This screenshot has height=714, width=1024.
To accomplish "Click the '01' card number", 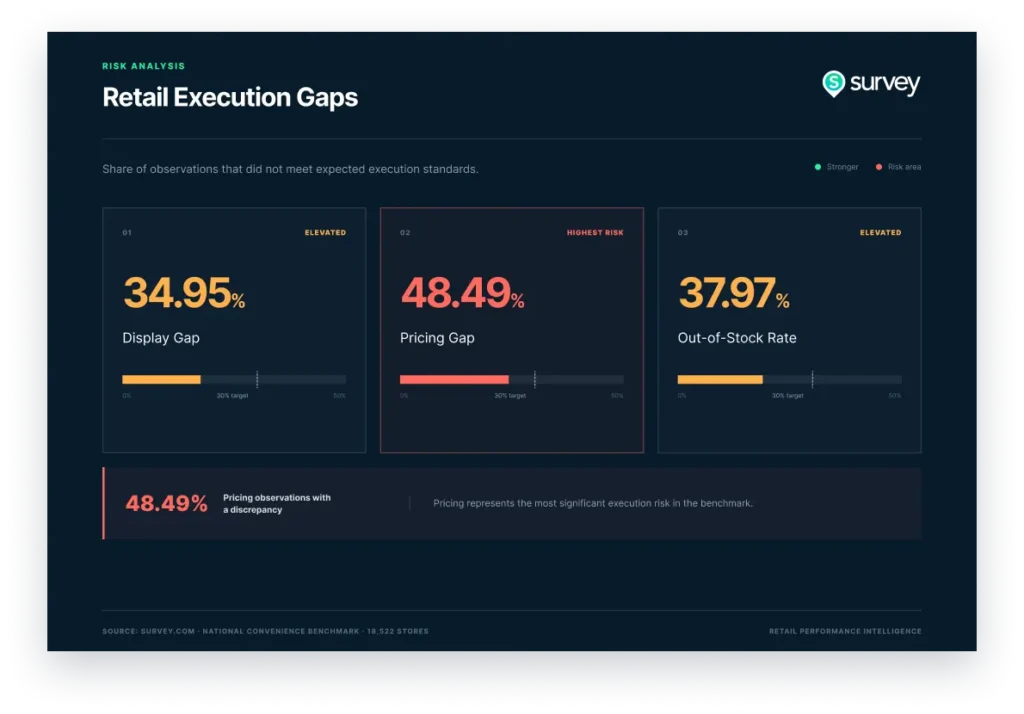I will coord(127,233).
